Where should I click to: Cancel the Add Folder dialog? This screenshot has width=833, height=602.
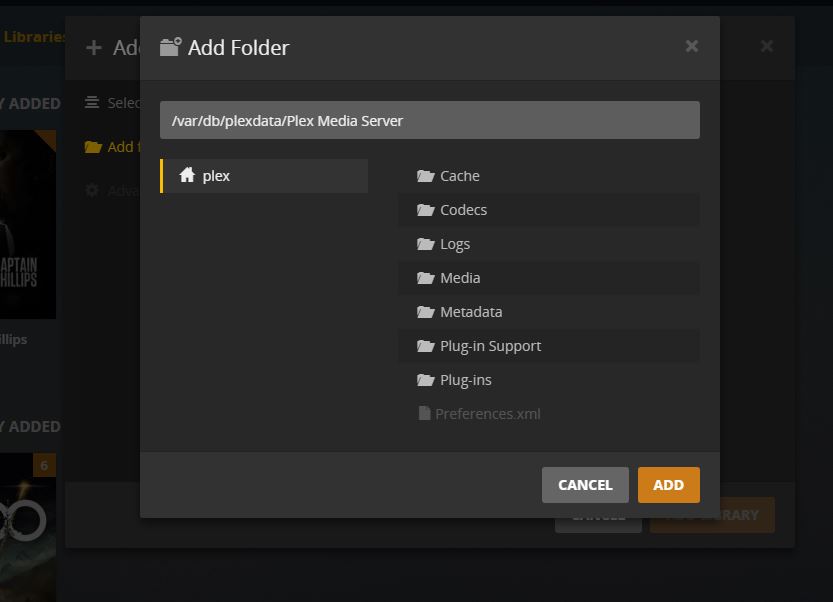coord(585,485)
